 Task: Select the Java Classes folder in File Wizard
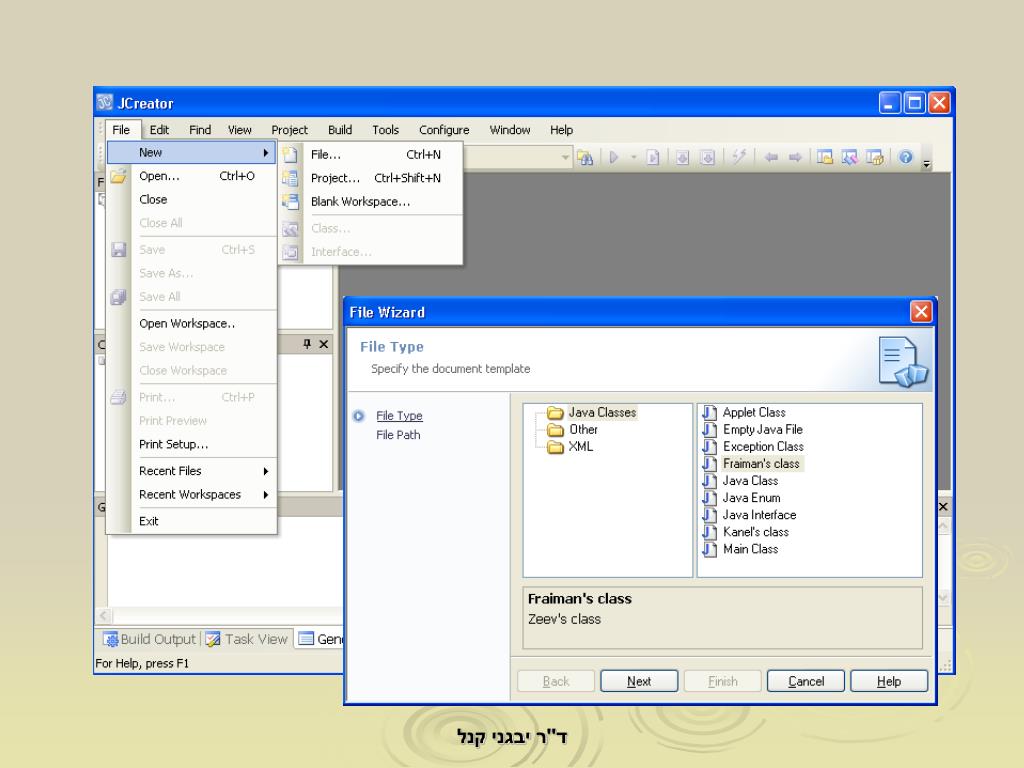pyautogui.click(x=601, y=413)
